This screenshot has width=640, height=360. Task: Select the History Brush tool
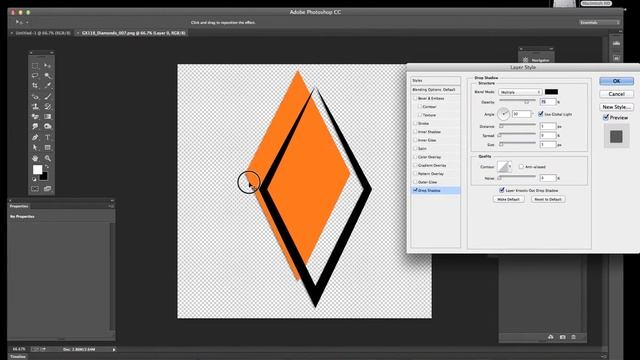[48, 107]
